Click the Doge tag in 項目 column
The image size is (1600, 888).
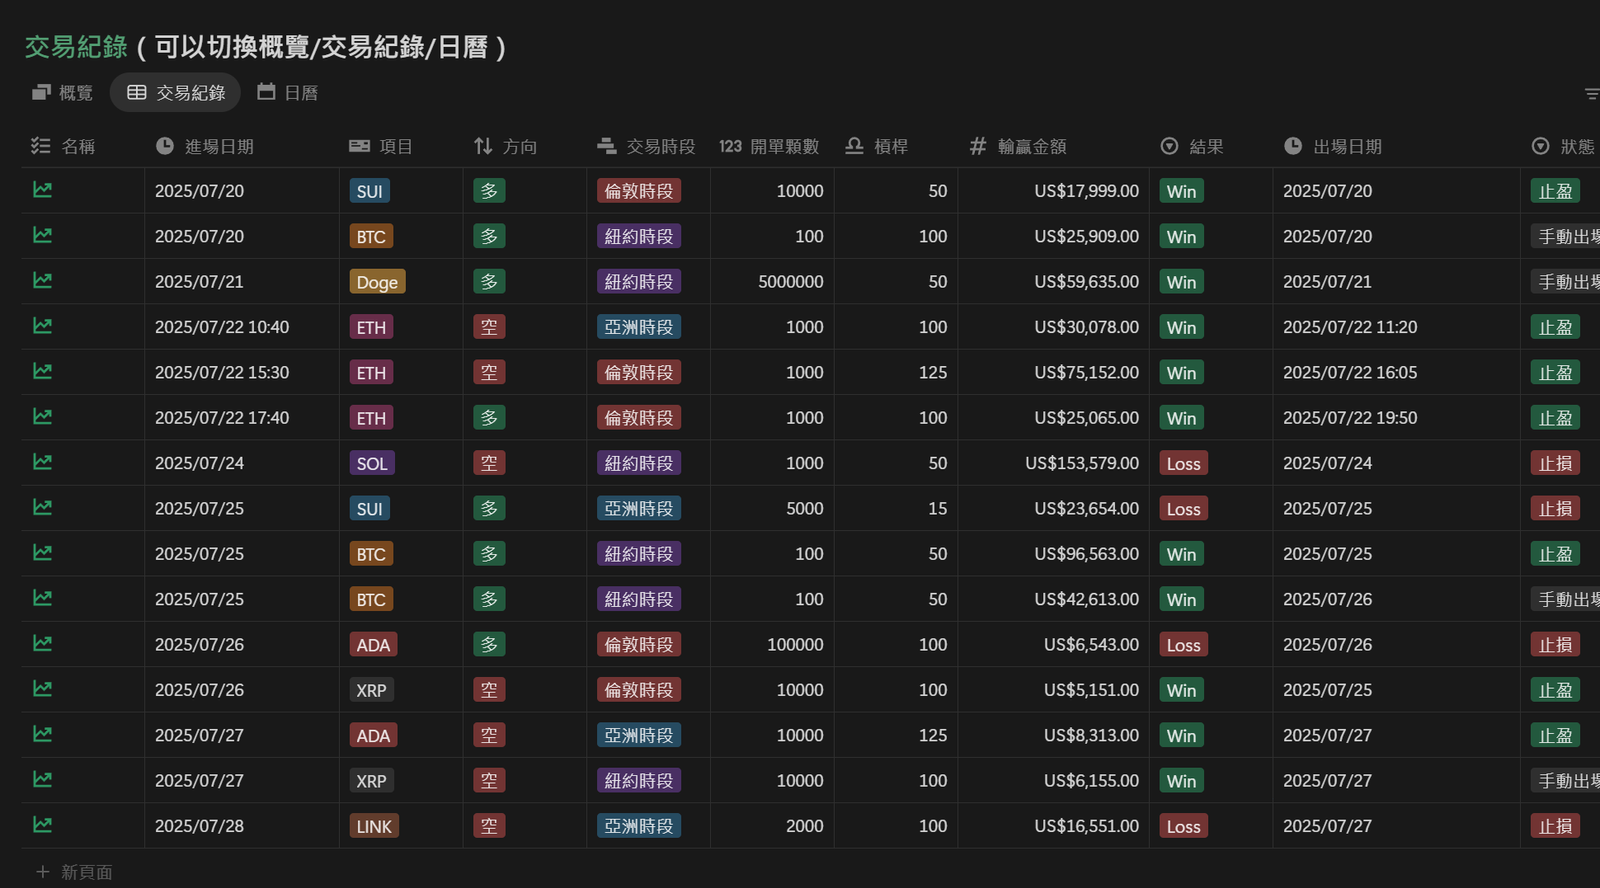377,282
